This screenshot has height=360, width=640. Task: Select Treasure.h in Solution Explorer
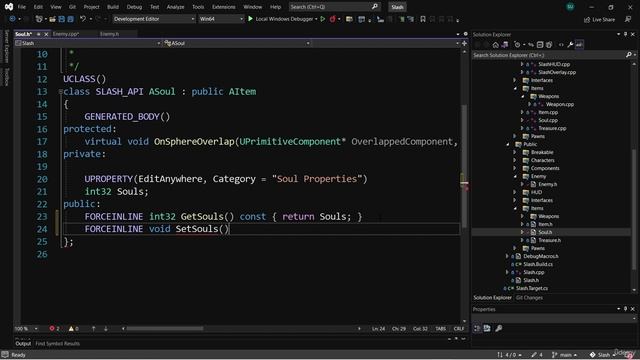pos(549,240)
